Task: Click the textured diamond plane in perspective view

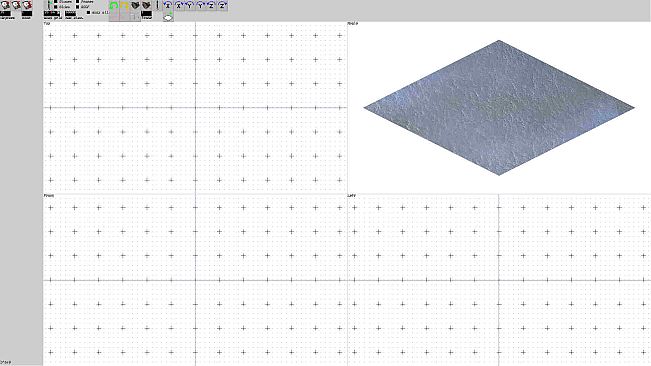Action: click(499, 108)
